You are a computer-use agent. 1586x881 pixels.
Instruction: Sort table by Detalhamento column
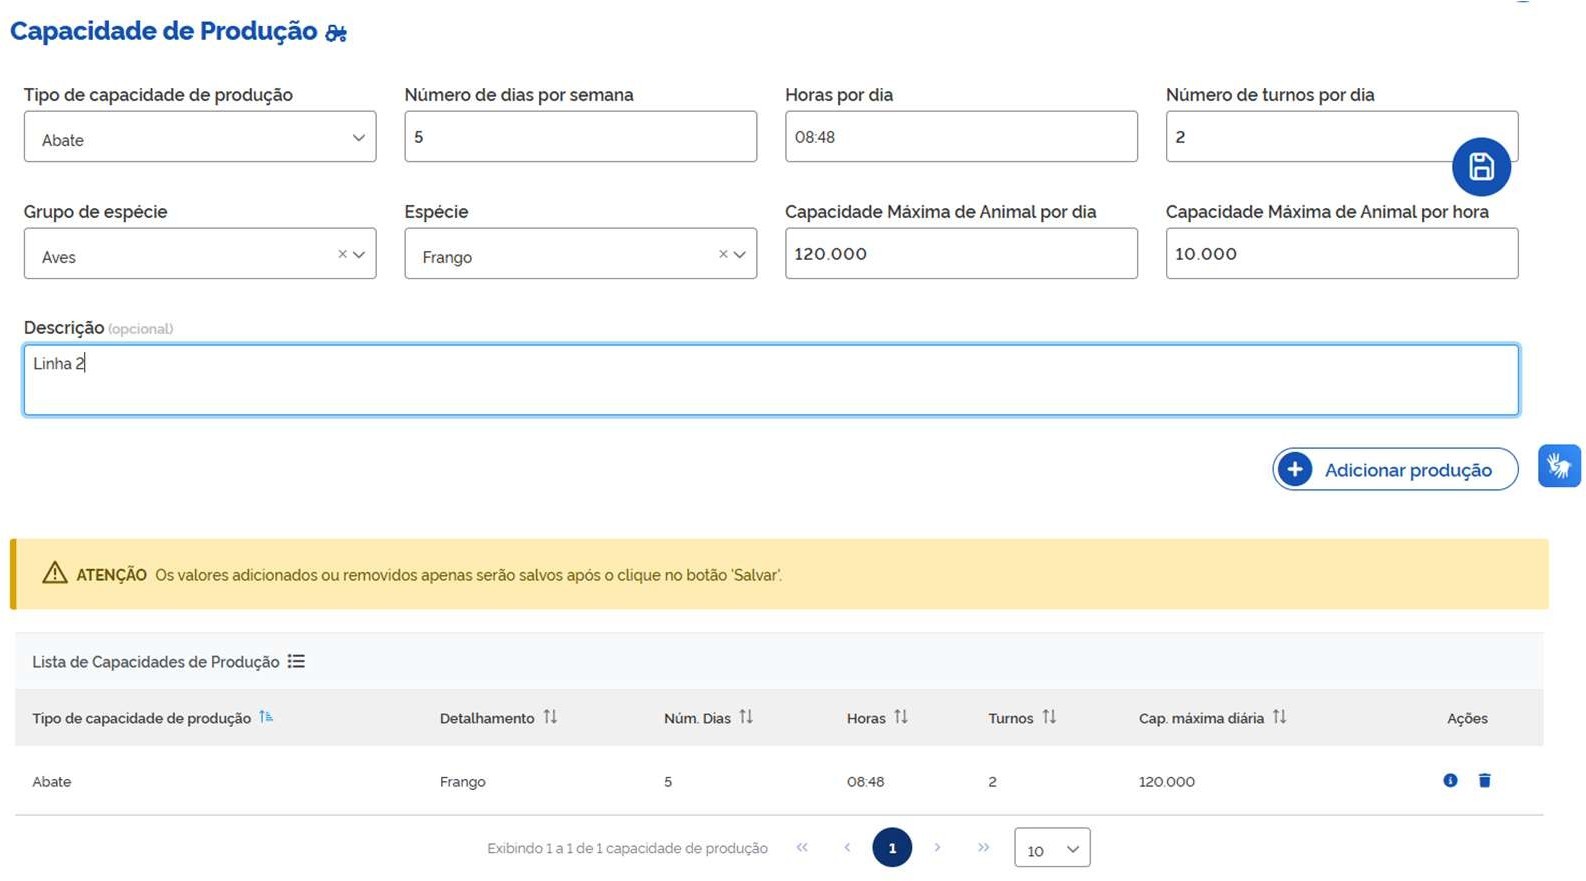tap(550, 717)
